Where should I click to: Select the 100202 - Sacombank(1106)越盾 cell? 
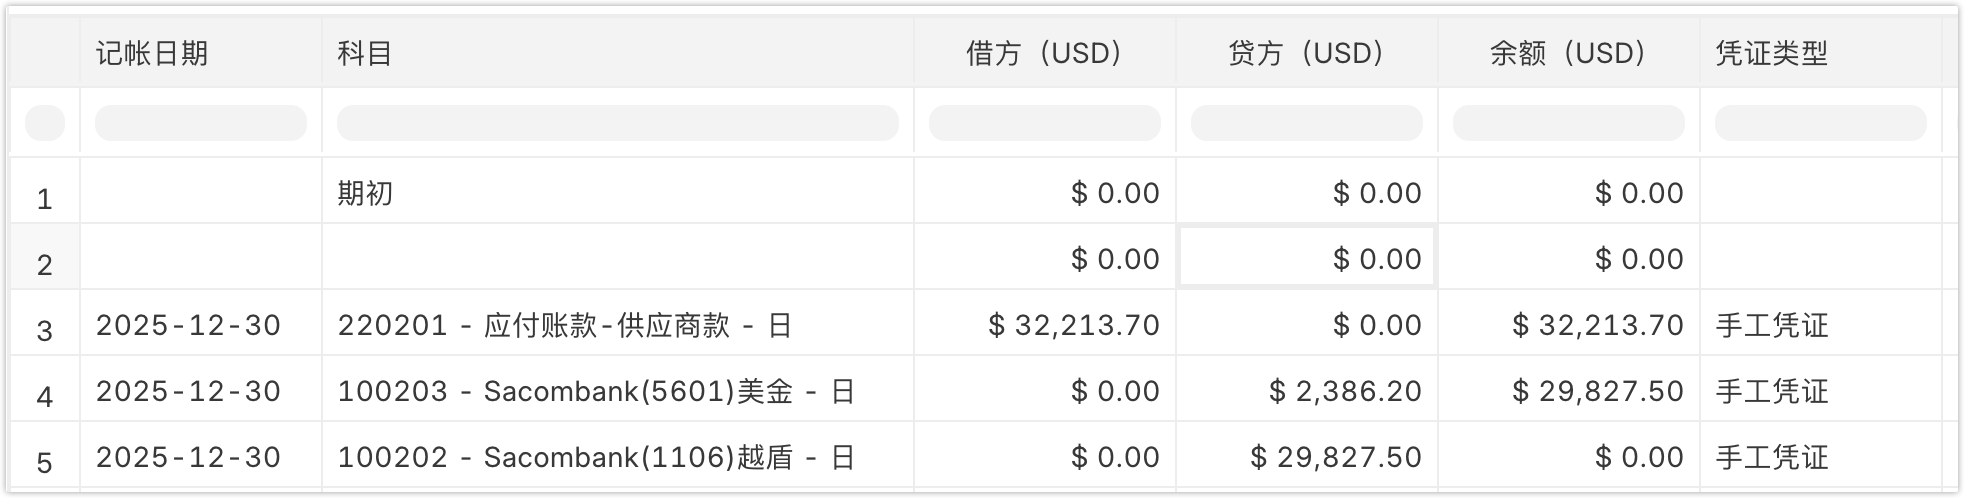tap(596, 457)
